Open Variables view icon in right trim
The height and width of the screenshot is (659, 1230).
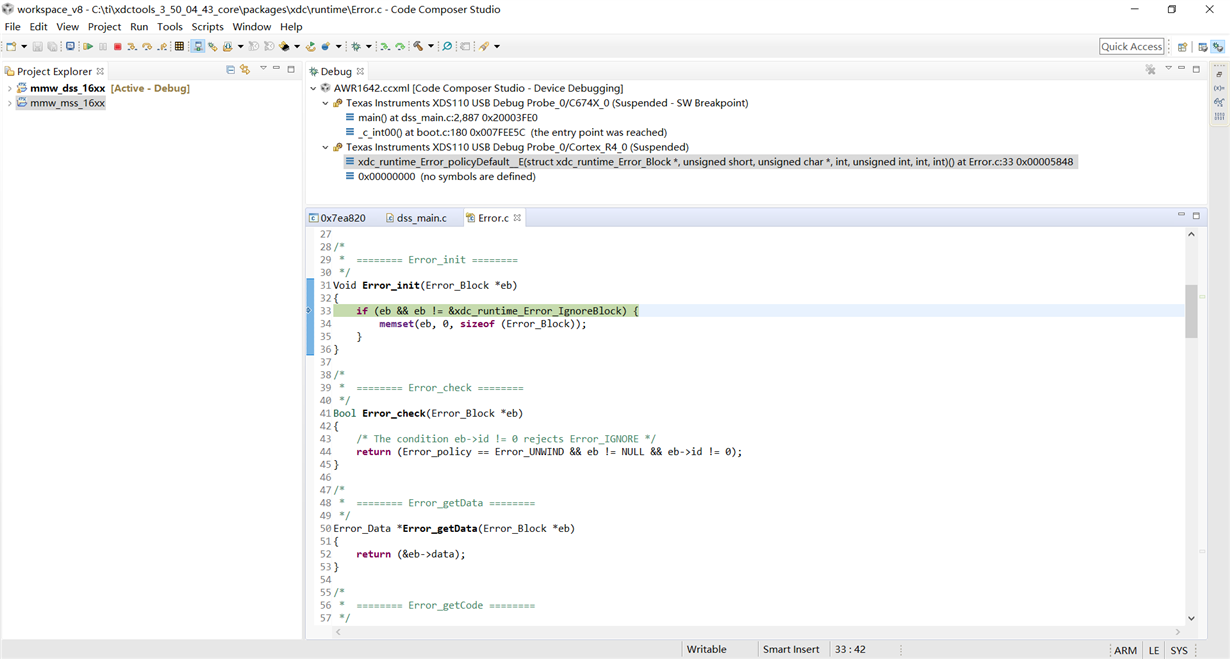point(1219,88)
